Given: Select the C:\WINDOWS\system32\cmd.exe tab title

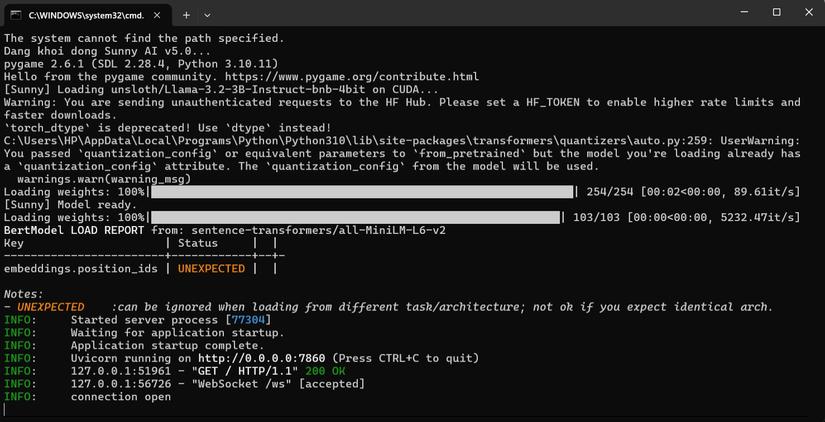Looking at the screenshot, I should coord(84,15).
